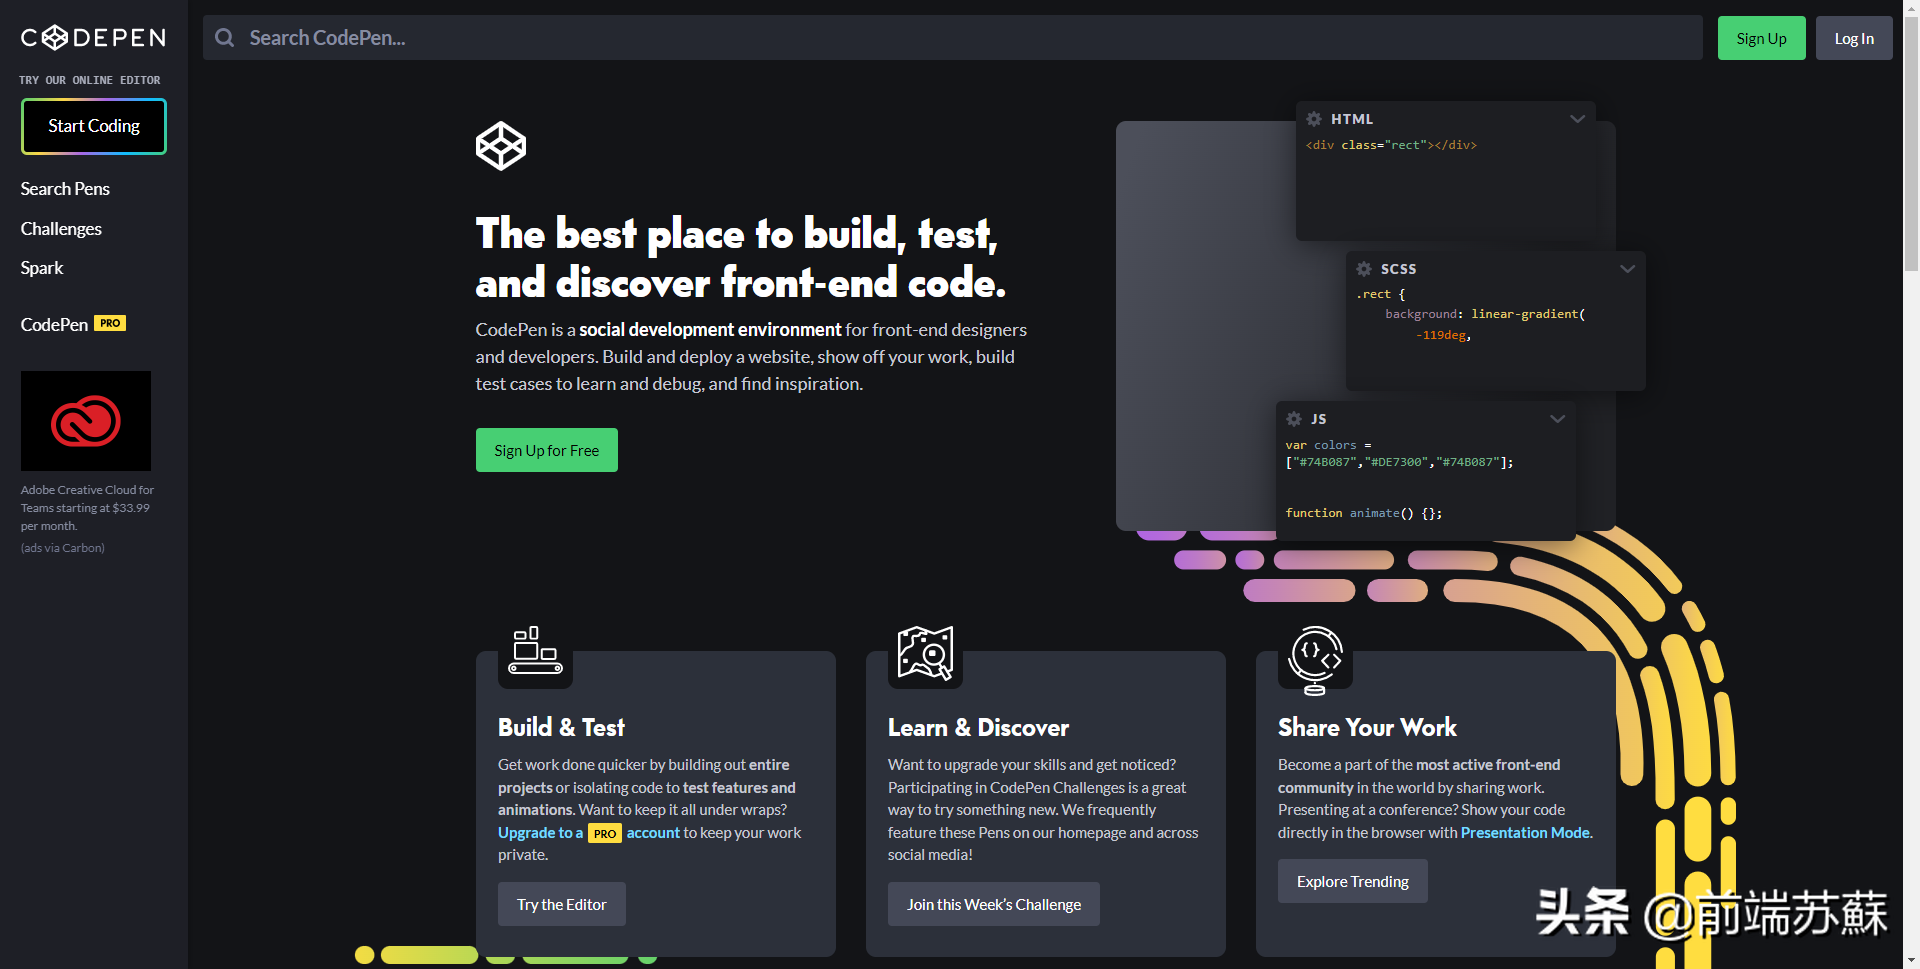Expand the HTML panel chevron
The image size is (1920, 969).
tap(1577, 119)
